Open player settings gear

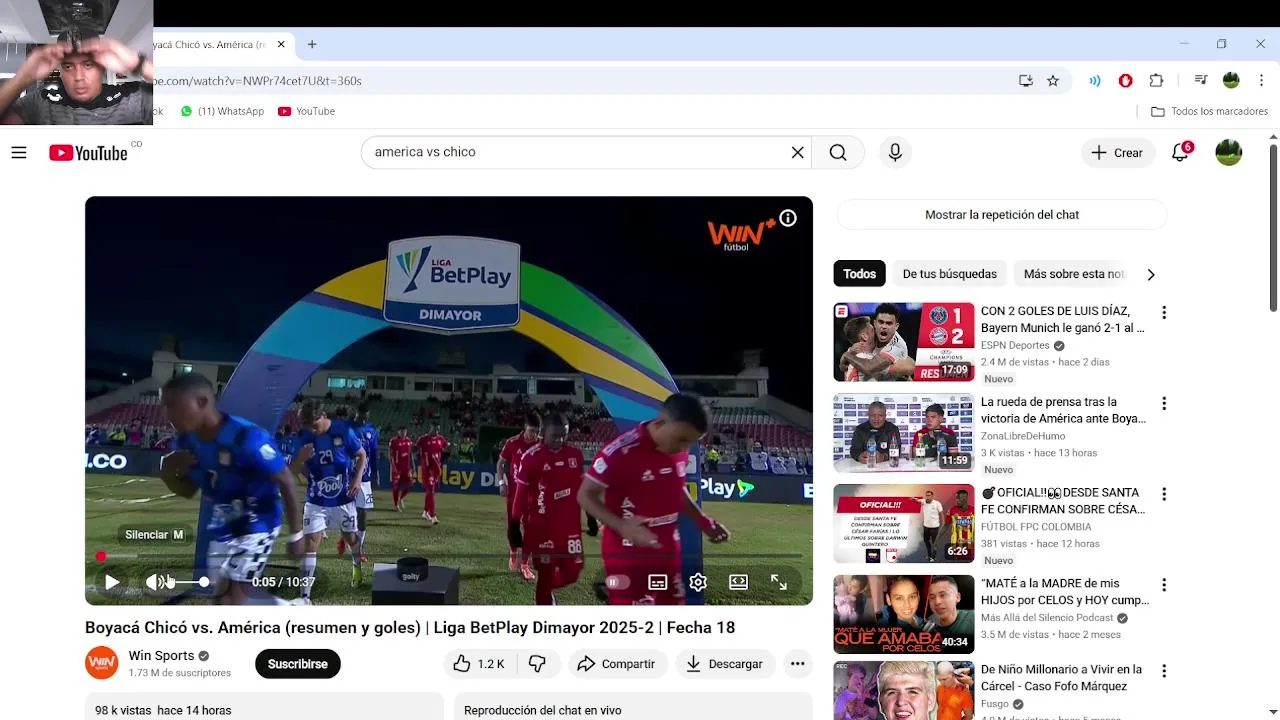coord(698,582)
